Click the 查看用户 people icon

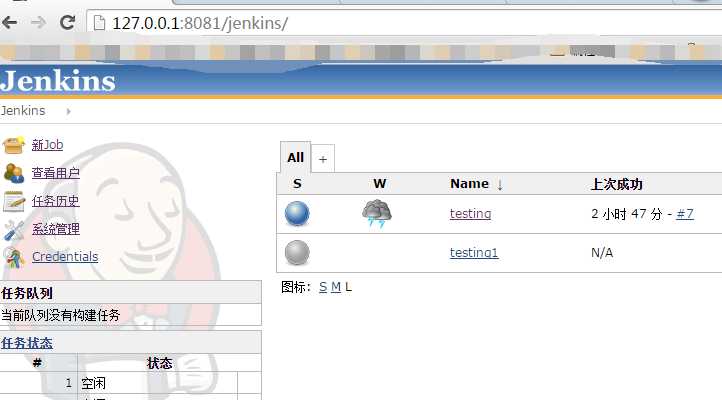point(14,173)
